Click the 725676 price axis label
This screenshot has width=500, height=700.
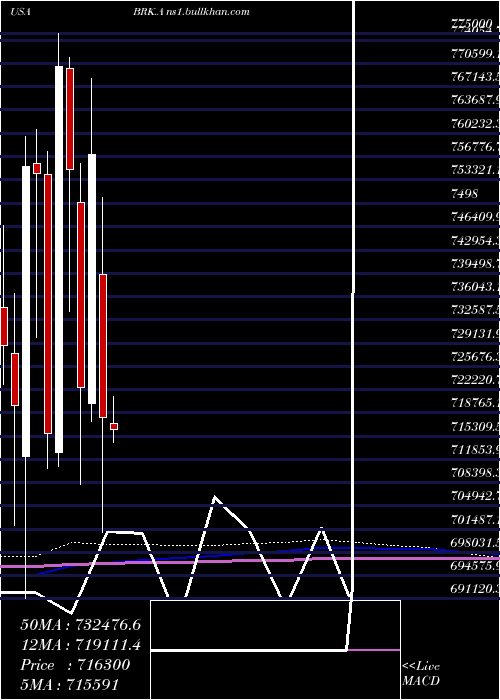point(475,357)
